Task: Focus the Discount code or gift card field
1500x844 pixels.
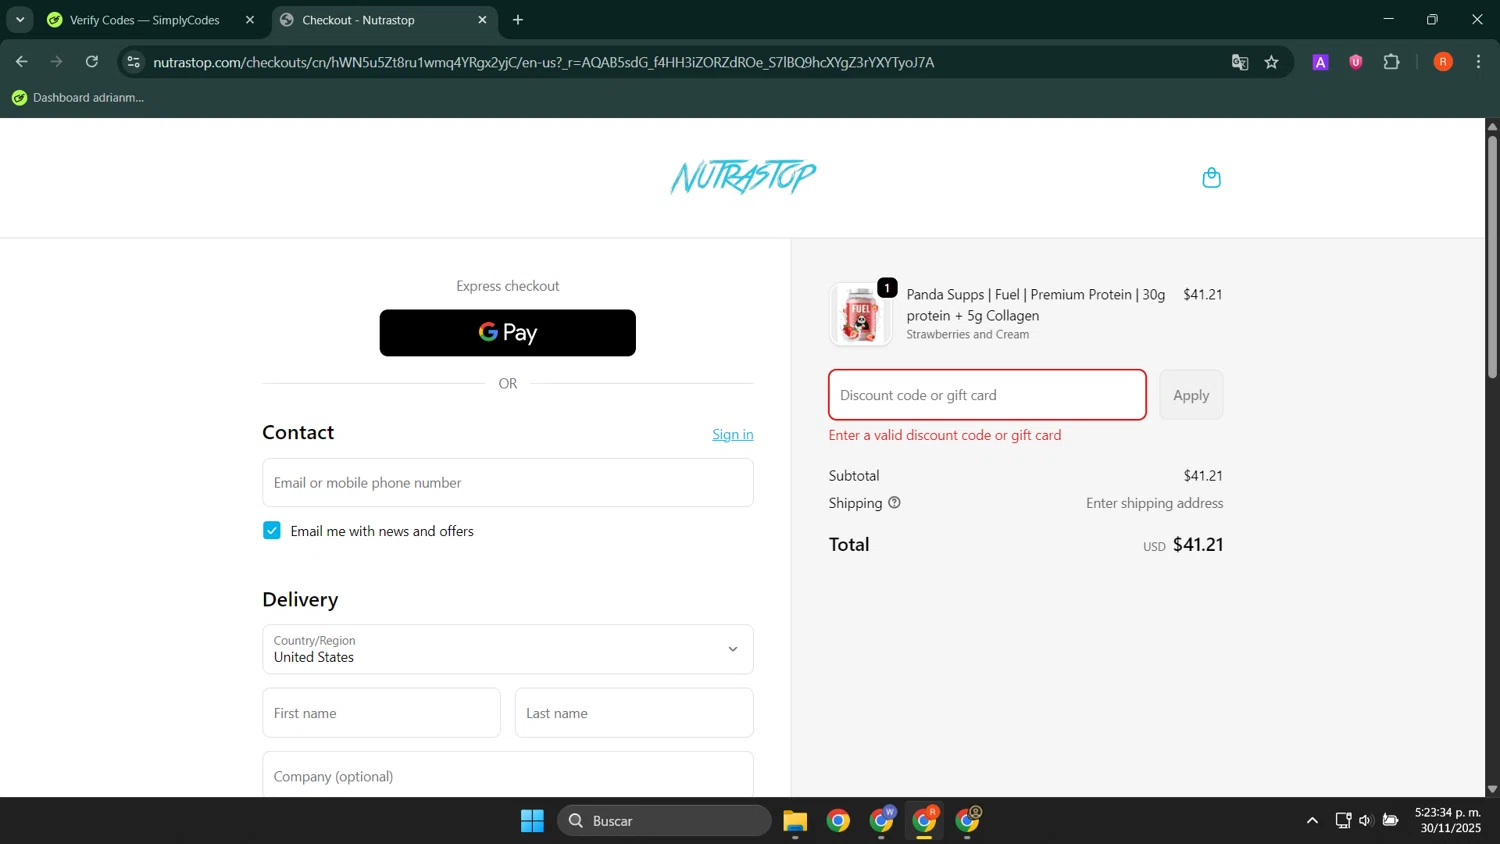Action: [x=987, y=395]
